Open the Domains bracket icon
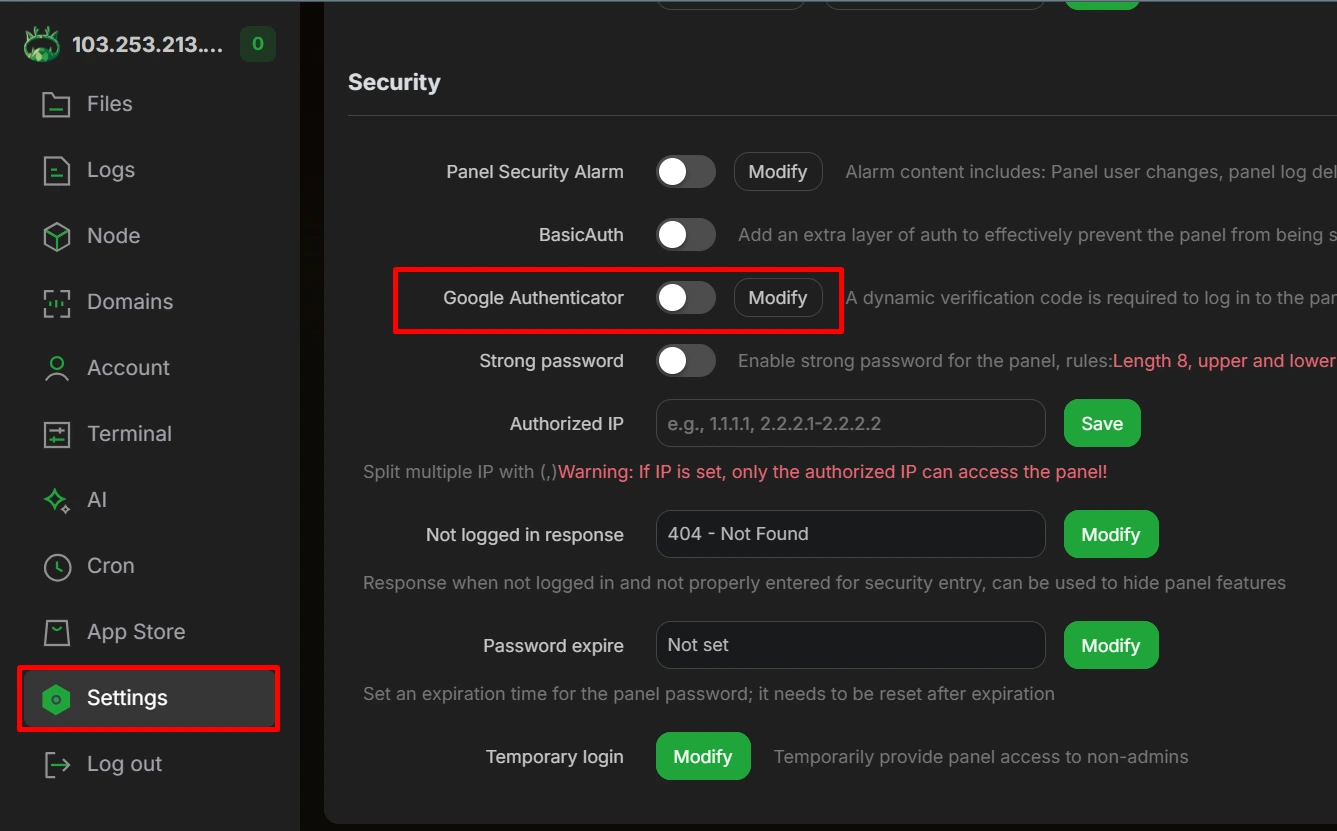This screenshot has height=831, width=1337. tap(56, 302)
